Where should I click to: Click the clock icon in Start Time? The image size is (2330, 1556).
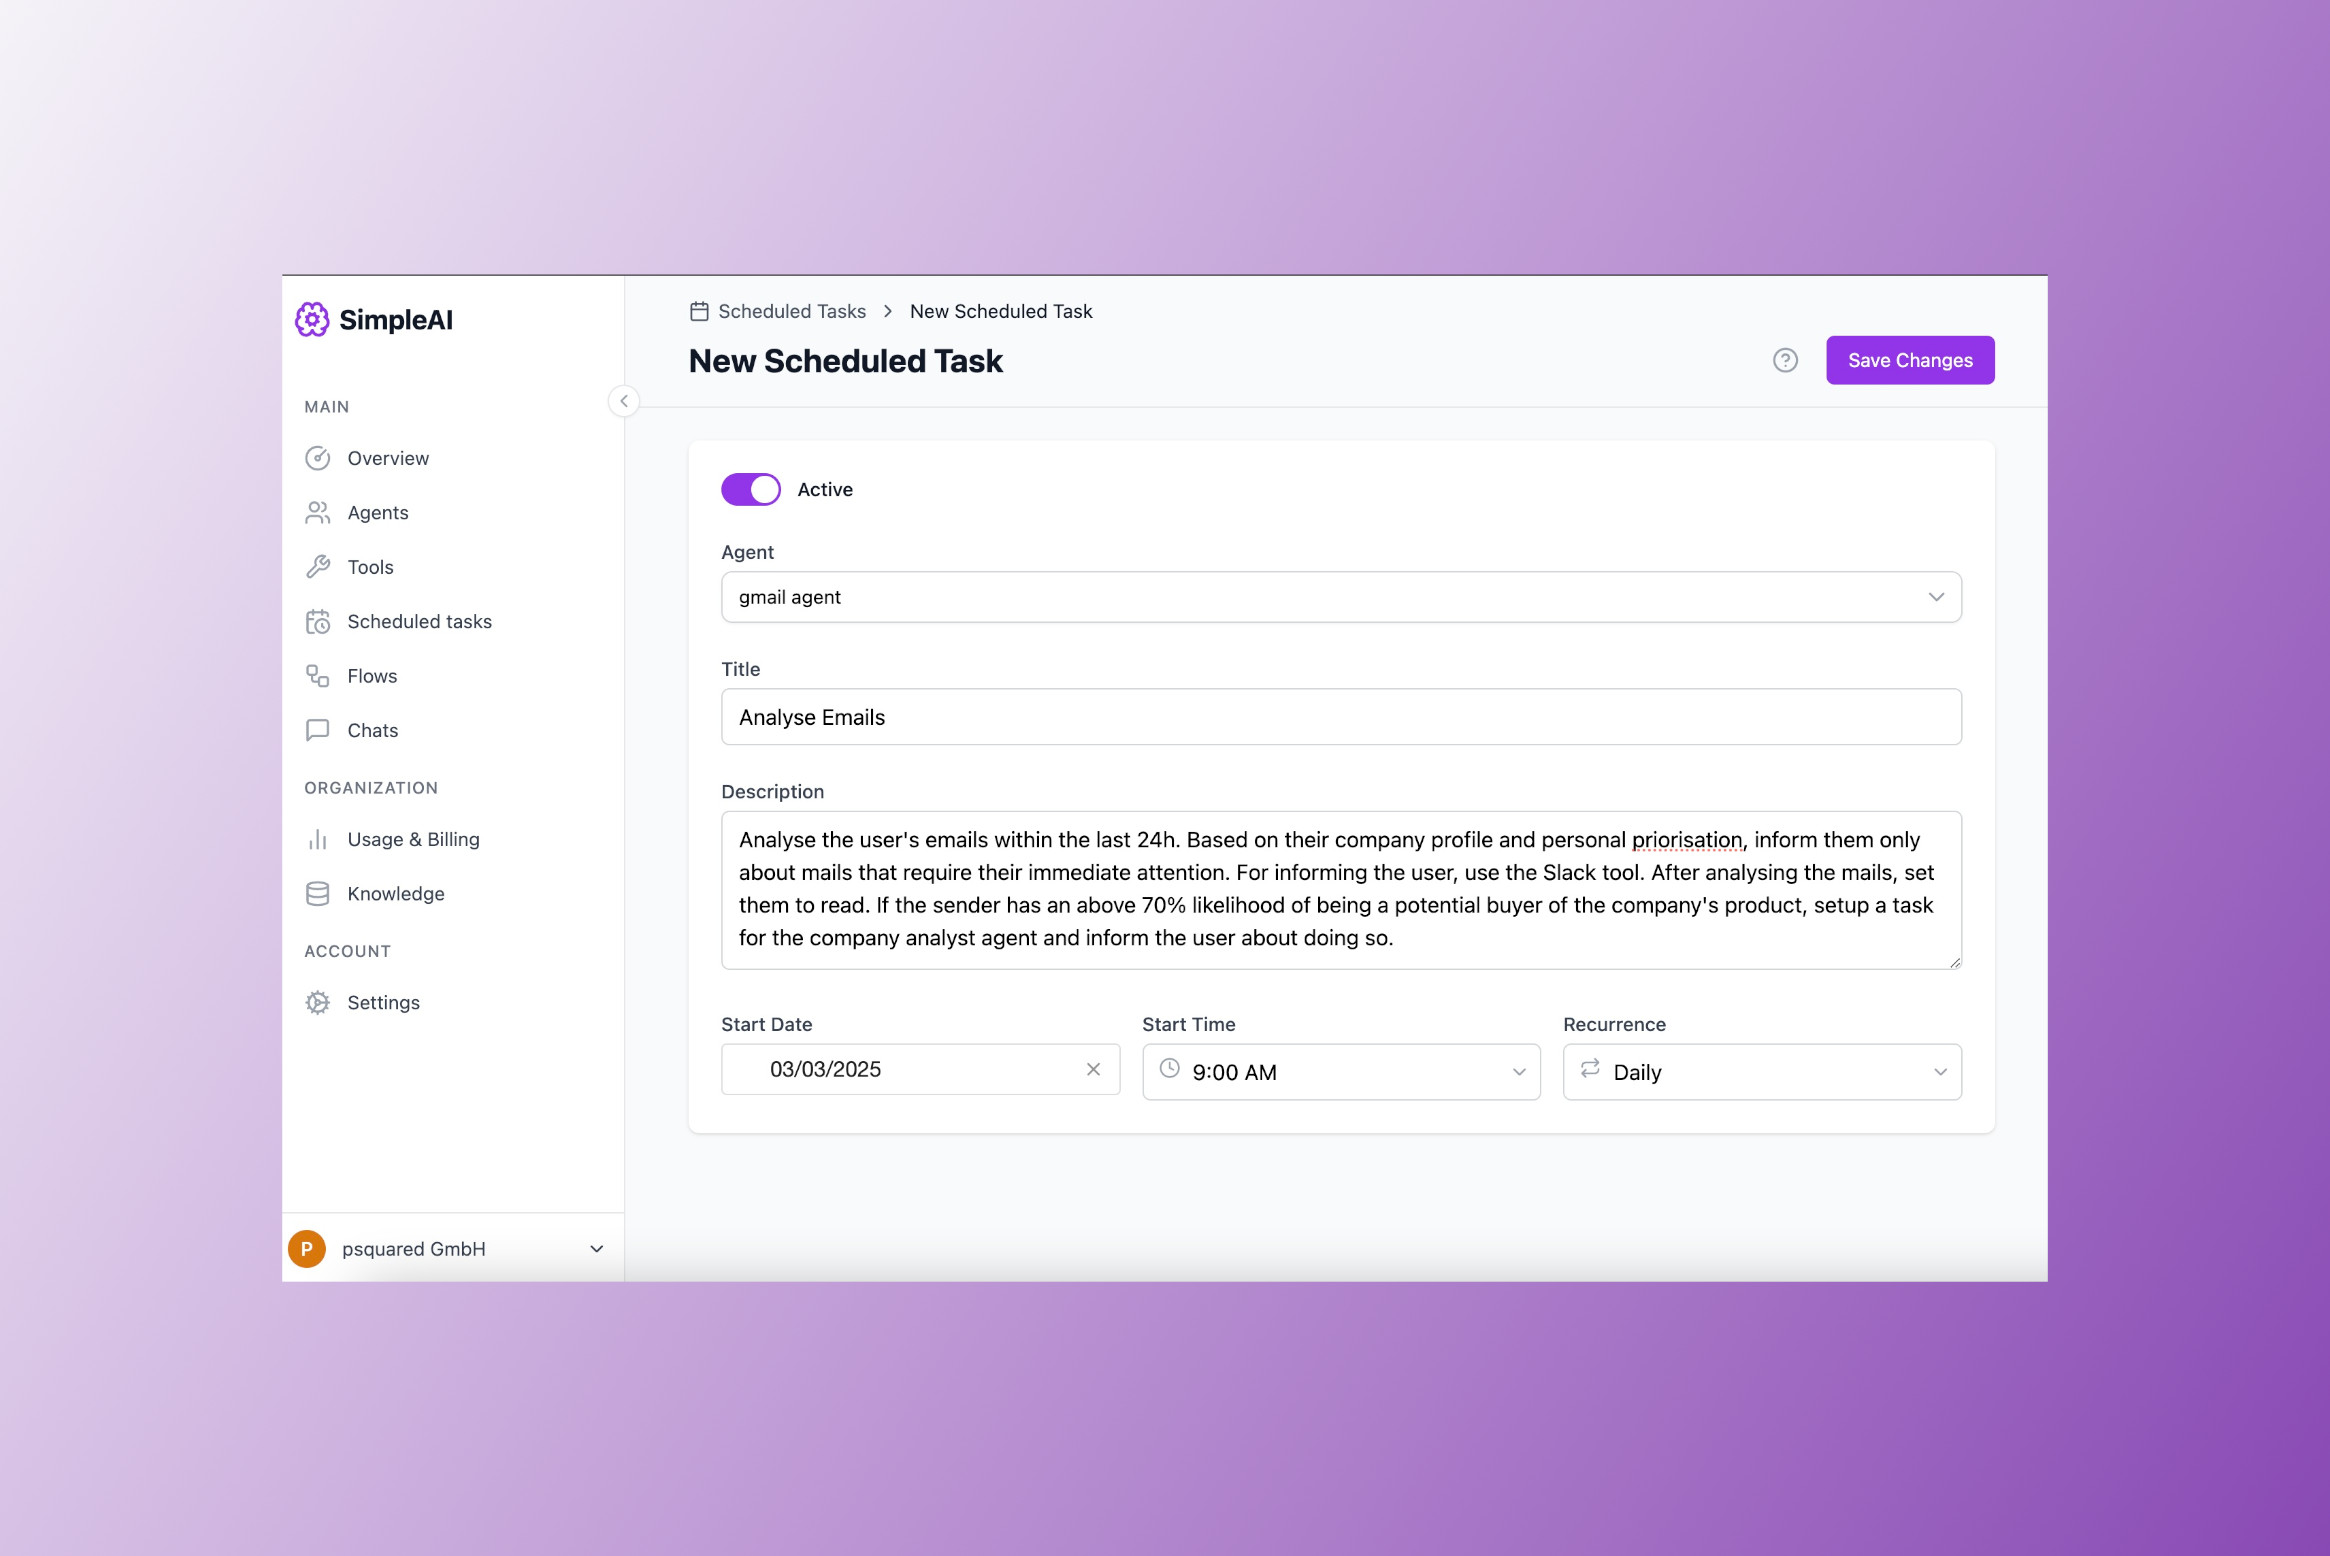coord(1169,1068)
